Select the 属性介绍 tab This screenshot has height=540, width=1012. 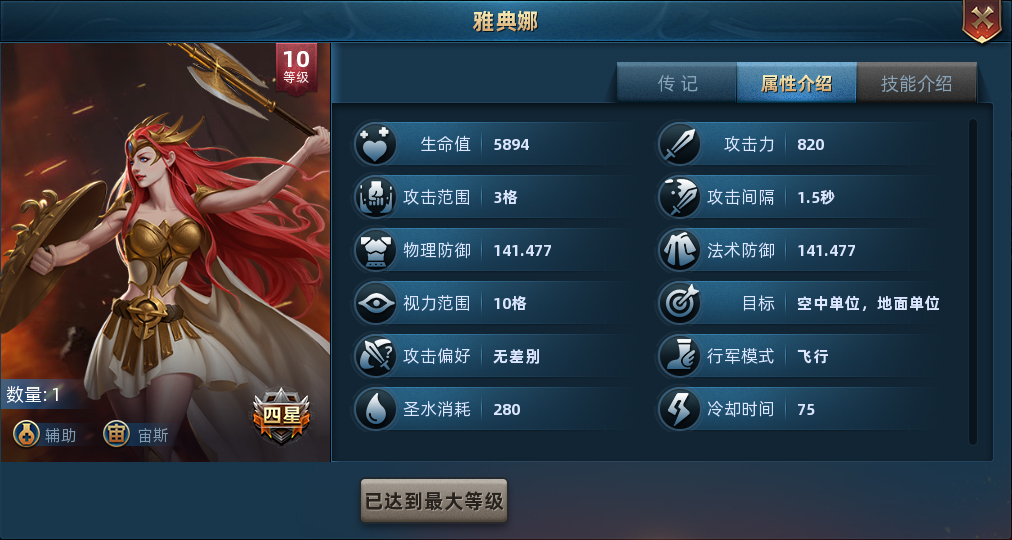(x=796, y=83)
